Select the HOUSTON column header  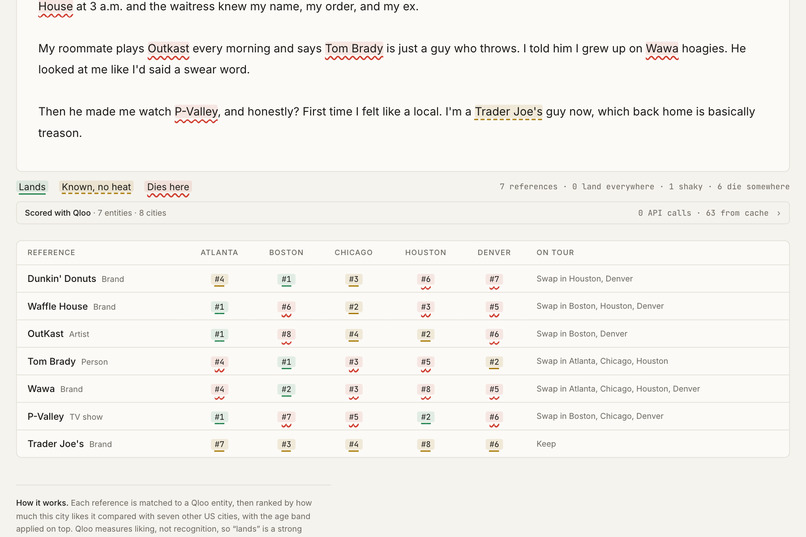426,252
